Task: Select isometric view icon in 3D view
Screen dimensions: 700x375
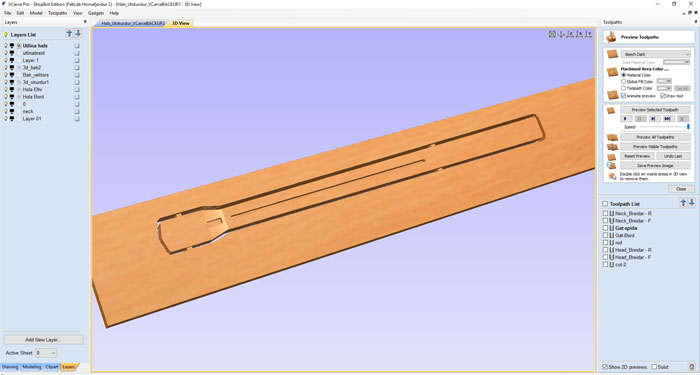Action: tap(561, 34)
